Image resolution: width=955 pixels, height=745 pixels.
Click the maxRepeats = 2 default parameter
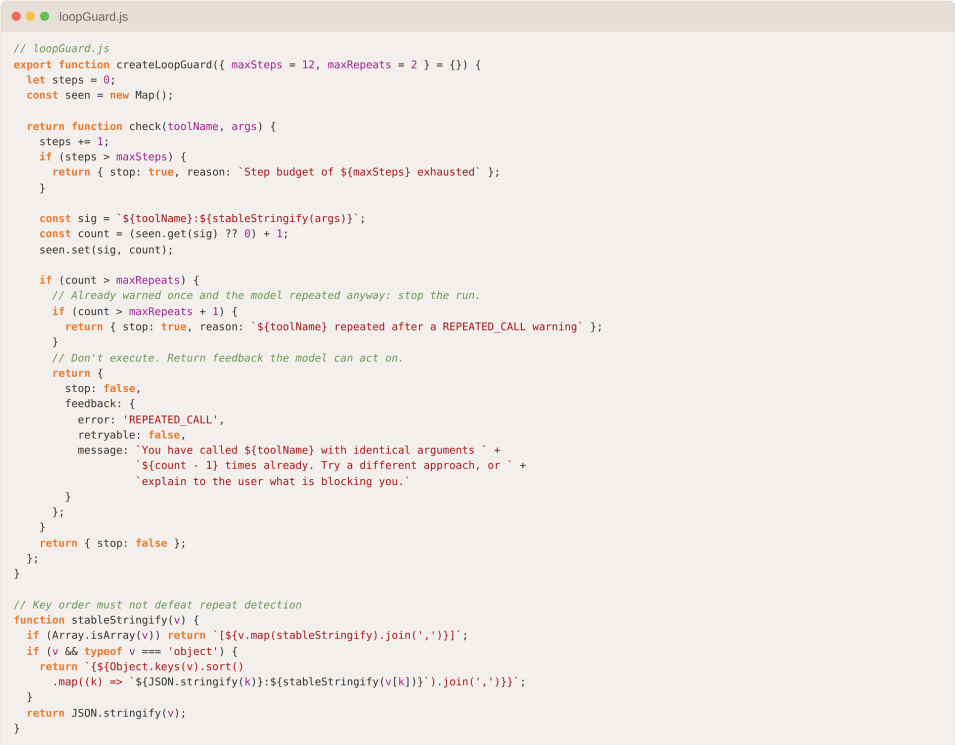(372, 65)
